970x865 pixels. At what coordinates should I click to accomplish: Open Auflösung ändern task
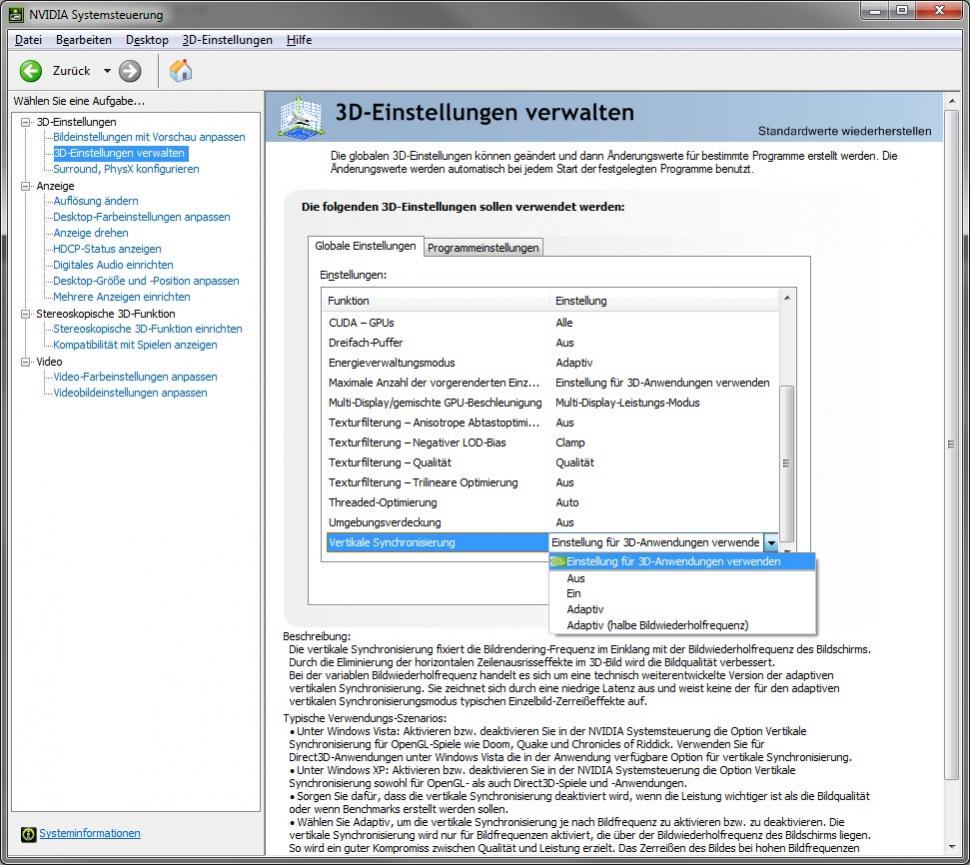click(x=96, y=200)
